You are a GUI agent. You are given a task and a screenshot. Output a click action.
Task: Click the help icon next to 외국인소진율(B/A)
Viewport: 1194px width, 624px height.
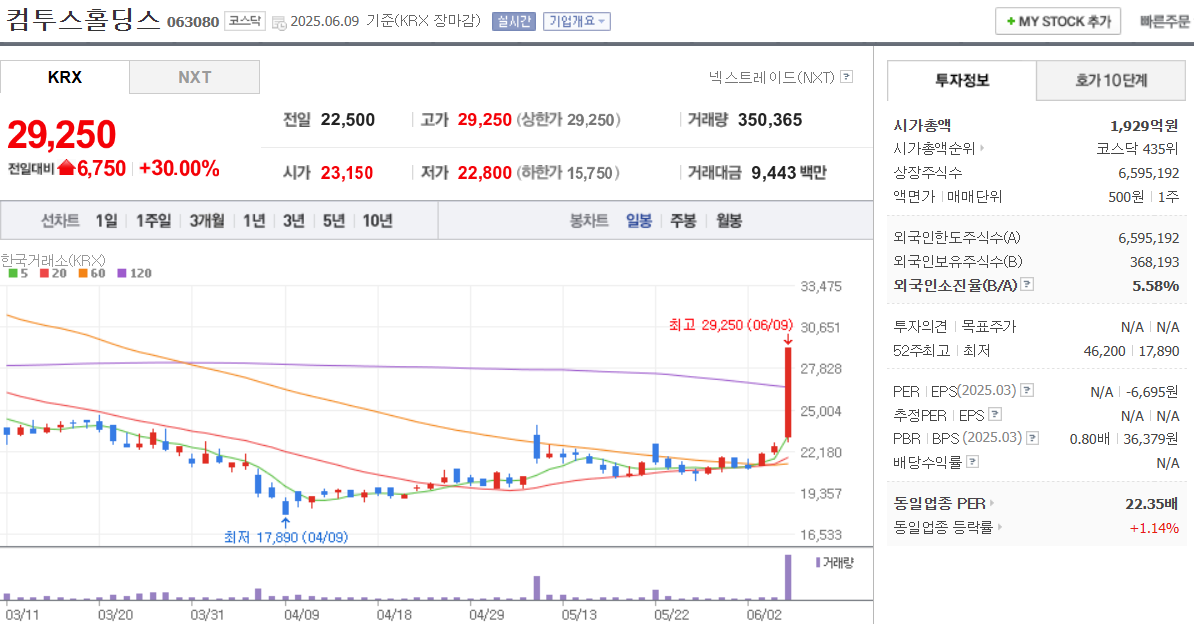click(1027, 285)
